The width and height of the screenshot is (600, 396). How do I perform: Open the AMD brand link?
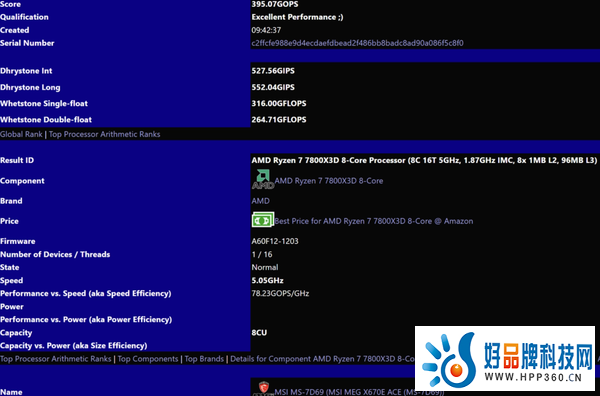click(x=261, y=201)
